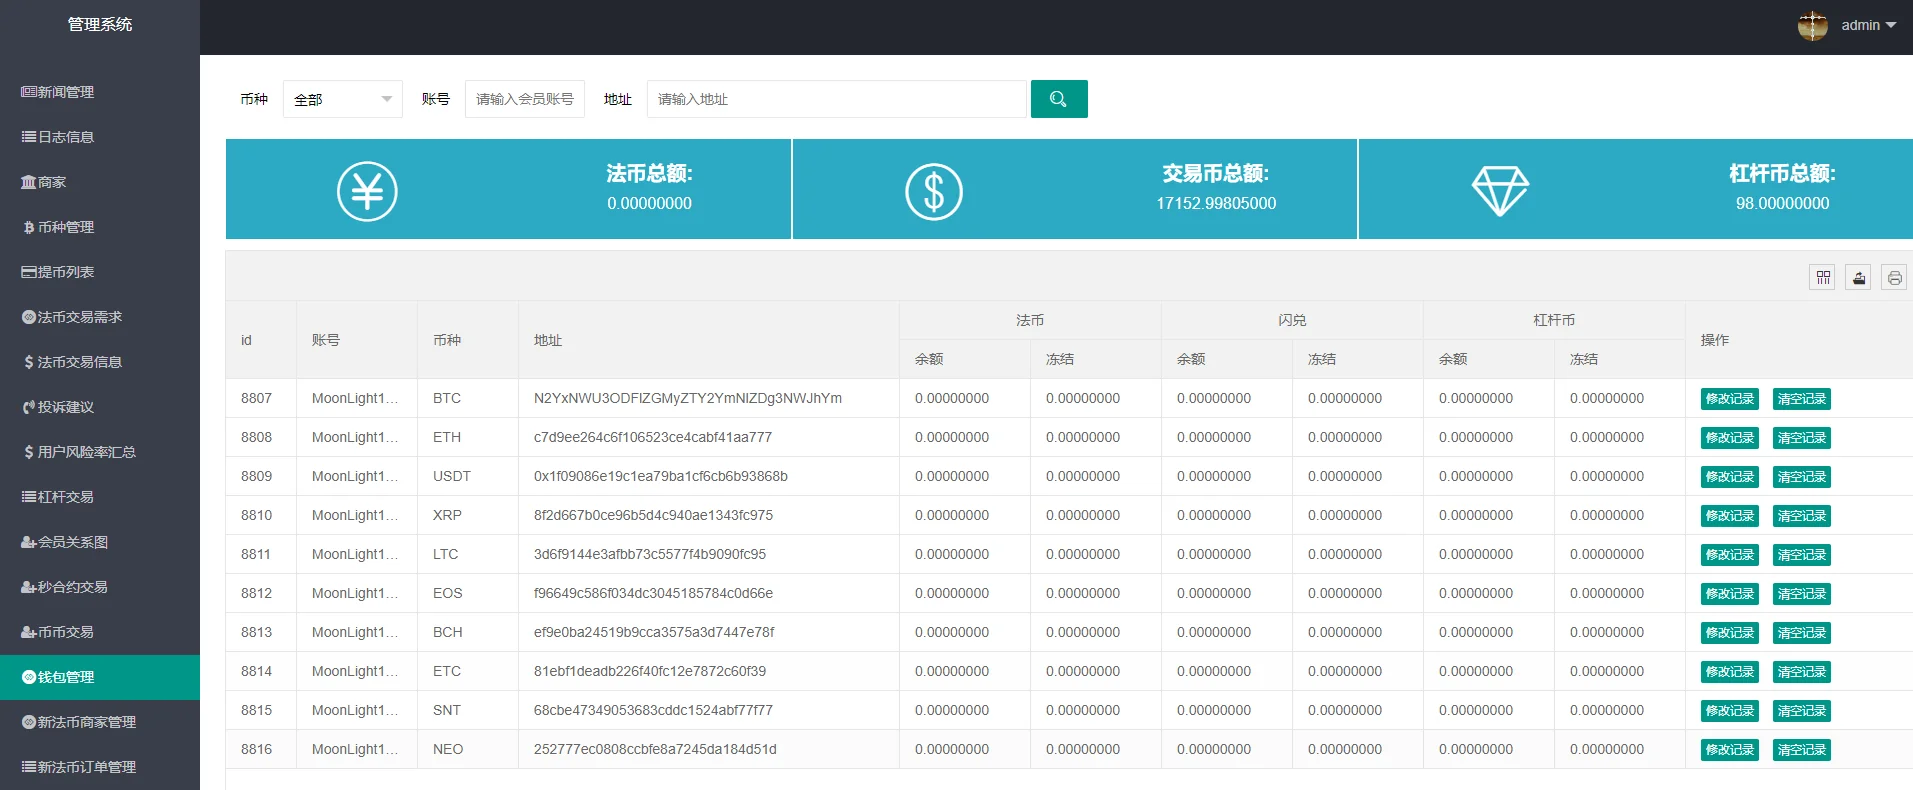Click the 地址 address input field
Image resolution: width=1913 pixels, height=790 pixels.
pos(836,99)
